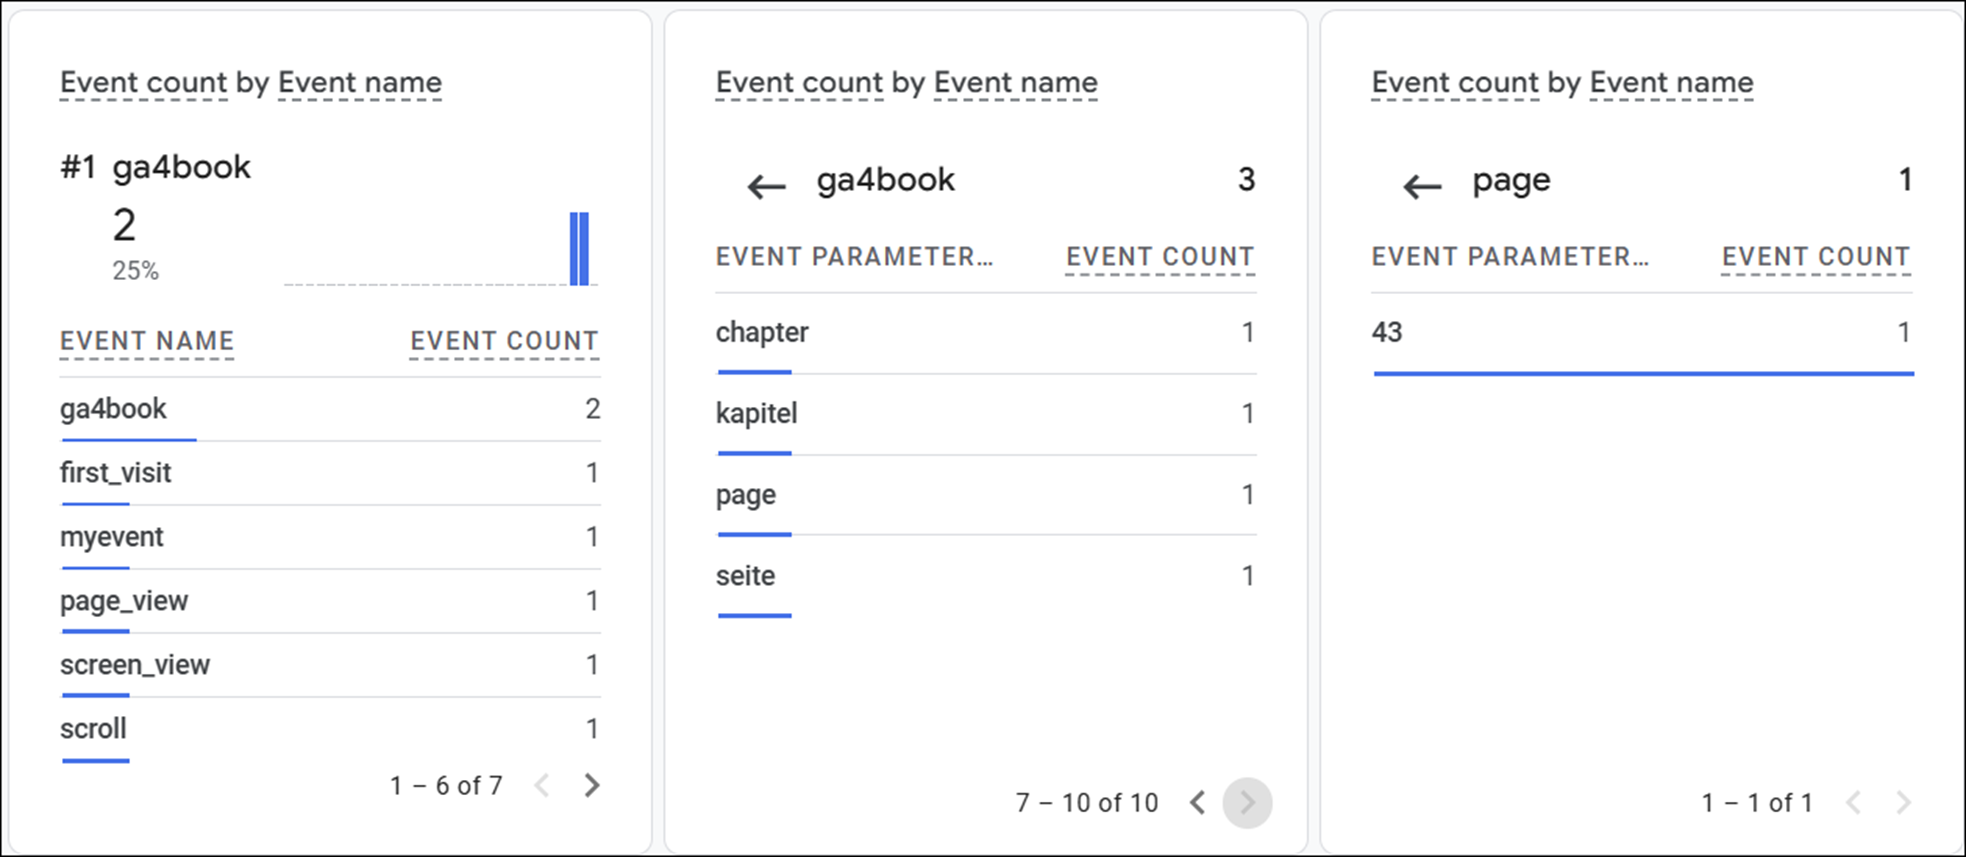This screenshot has width=1966, height=857.
Task: Click third card title Event count by Event name
Action: point(1563,83)
